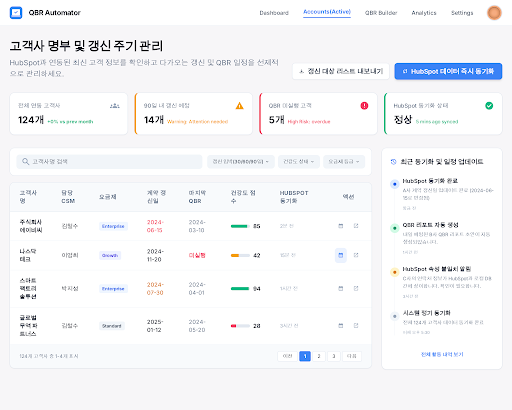Click the QBR Automator logo icon
Image resolution: width=512 pixels, height=410 pixels.
coord(16,13)
